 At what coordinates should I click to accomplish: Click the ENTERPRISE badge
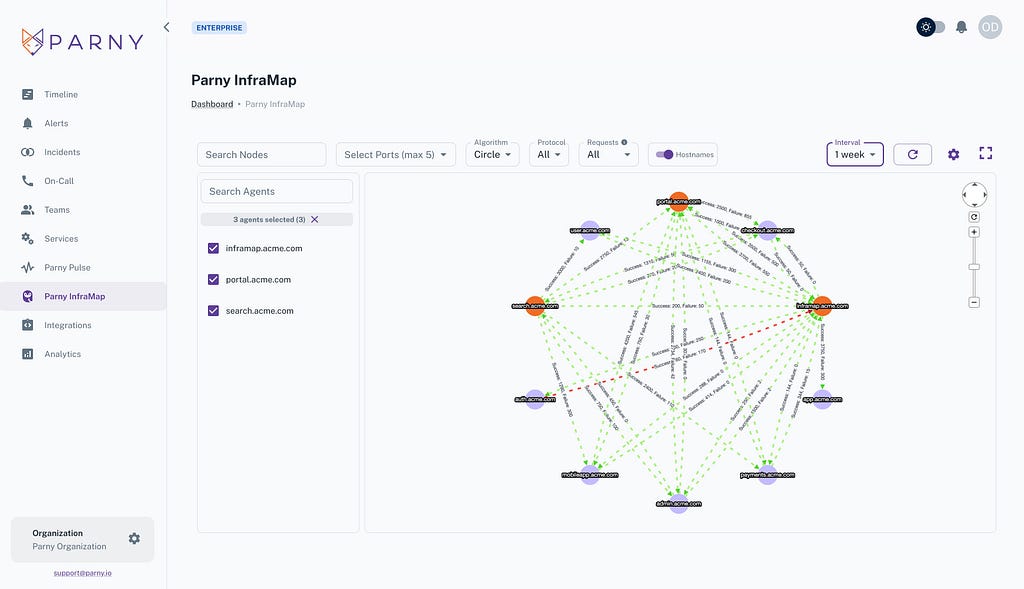click(219, 27)
